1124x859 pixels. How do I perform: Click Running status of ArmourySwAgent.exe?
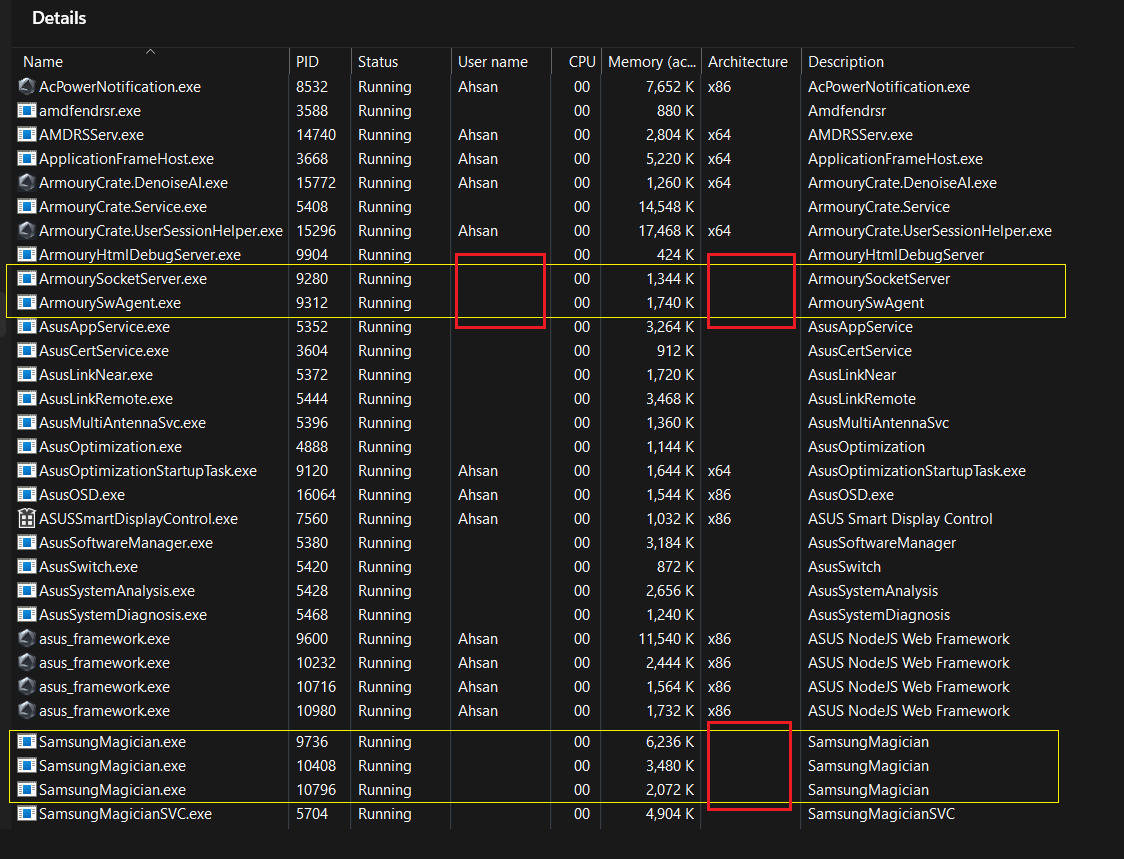pyautogui.click(x=385, y=303)
